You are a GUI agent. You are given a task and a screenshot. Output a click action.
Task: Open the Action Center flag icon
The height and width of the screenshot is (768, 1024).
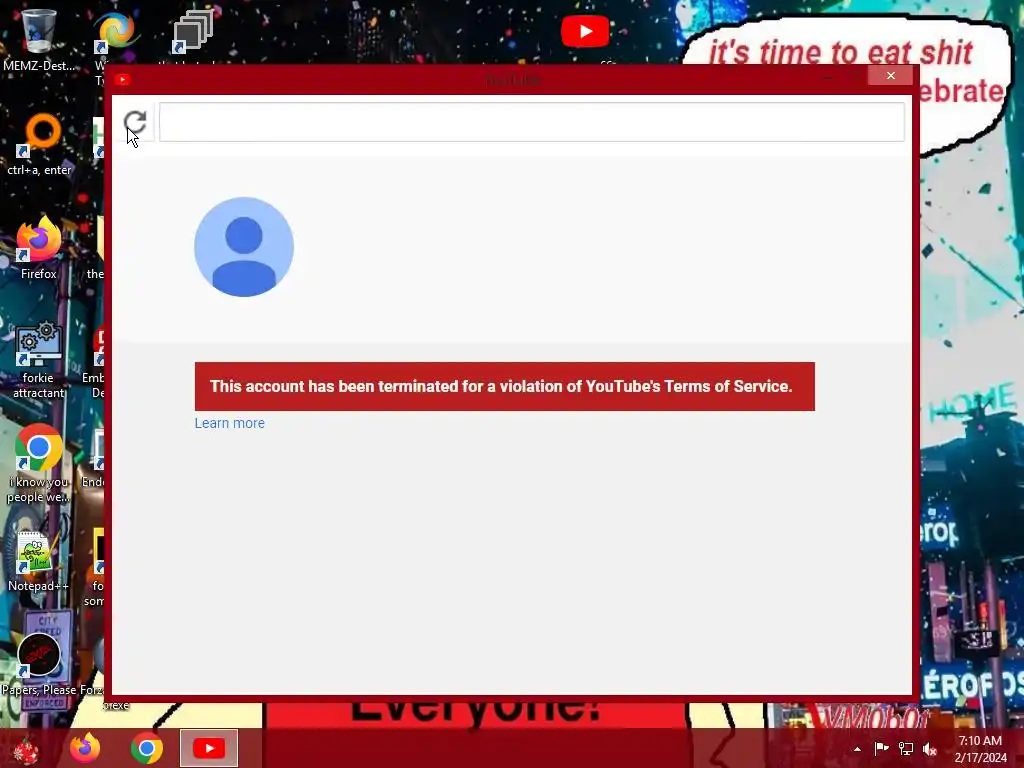(881, 748)
